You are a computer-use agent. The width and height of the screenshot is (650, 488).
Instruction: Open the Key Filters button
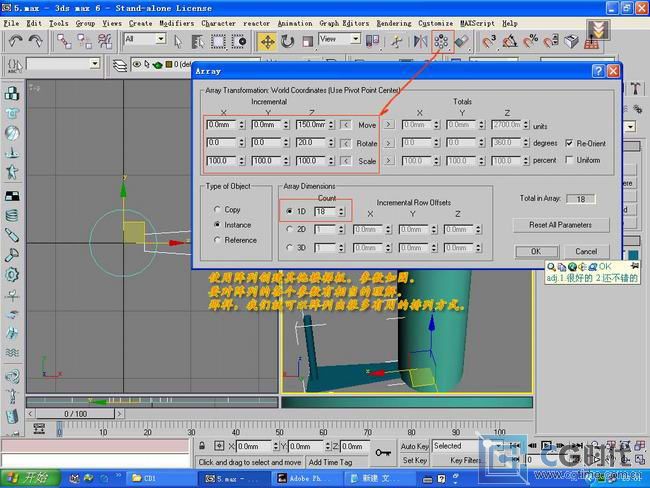[466, 460]
